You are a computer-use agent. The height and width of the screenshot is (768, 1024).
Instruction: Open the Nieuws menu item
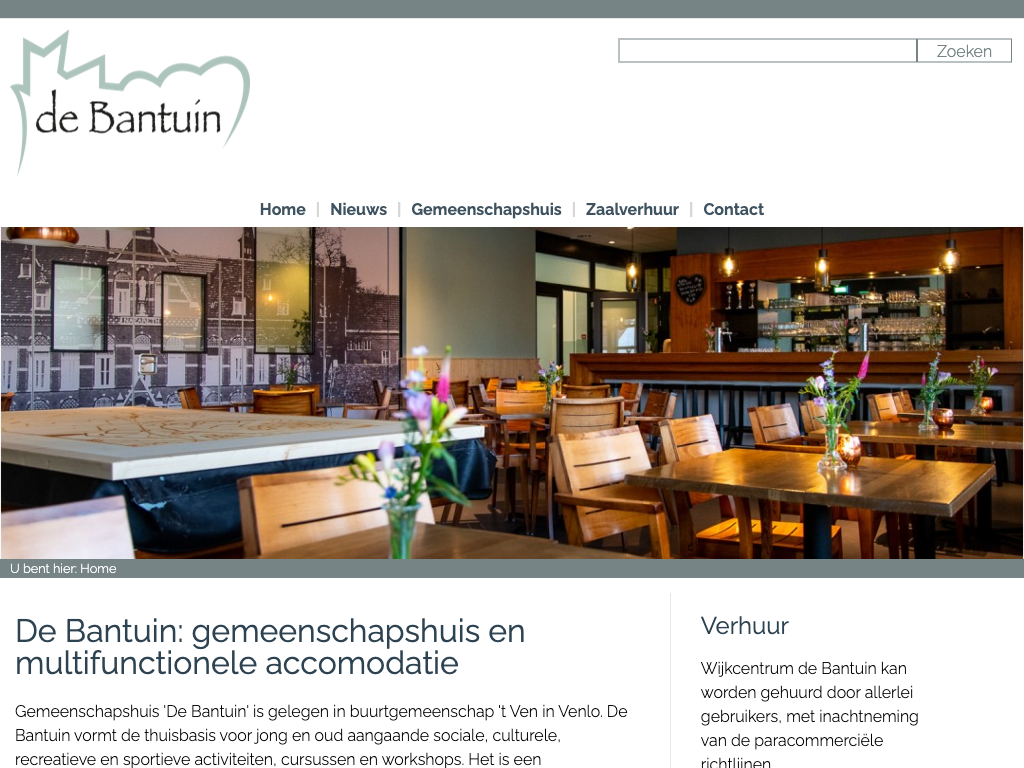coord(358,209)
